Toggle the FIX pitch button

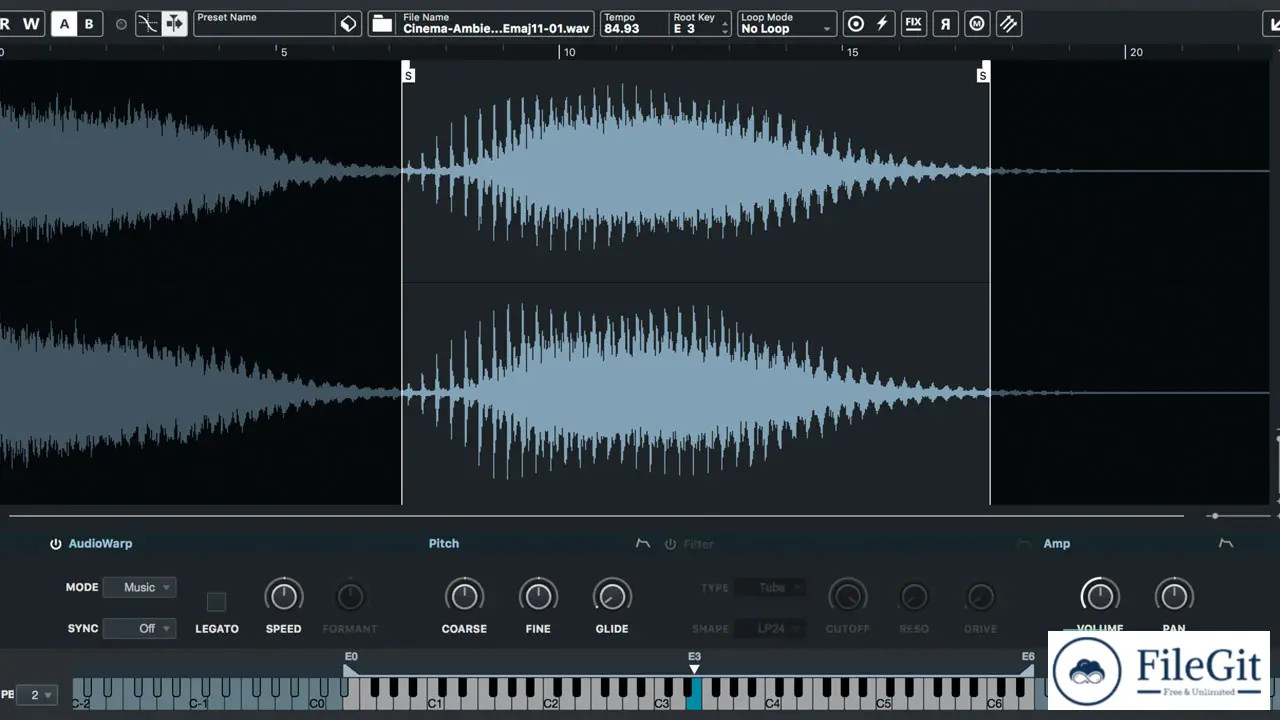coord(913,24)
